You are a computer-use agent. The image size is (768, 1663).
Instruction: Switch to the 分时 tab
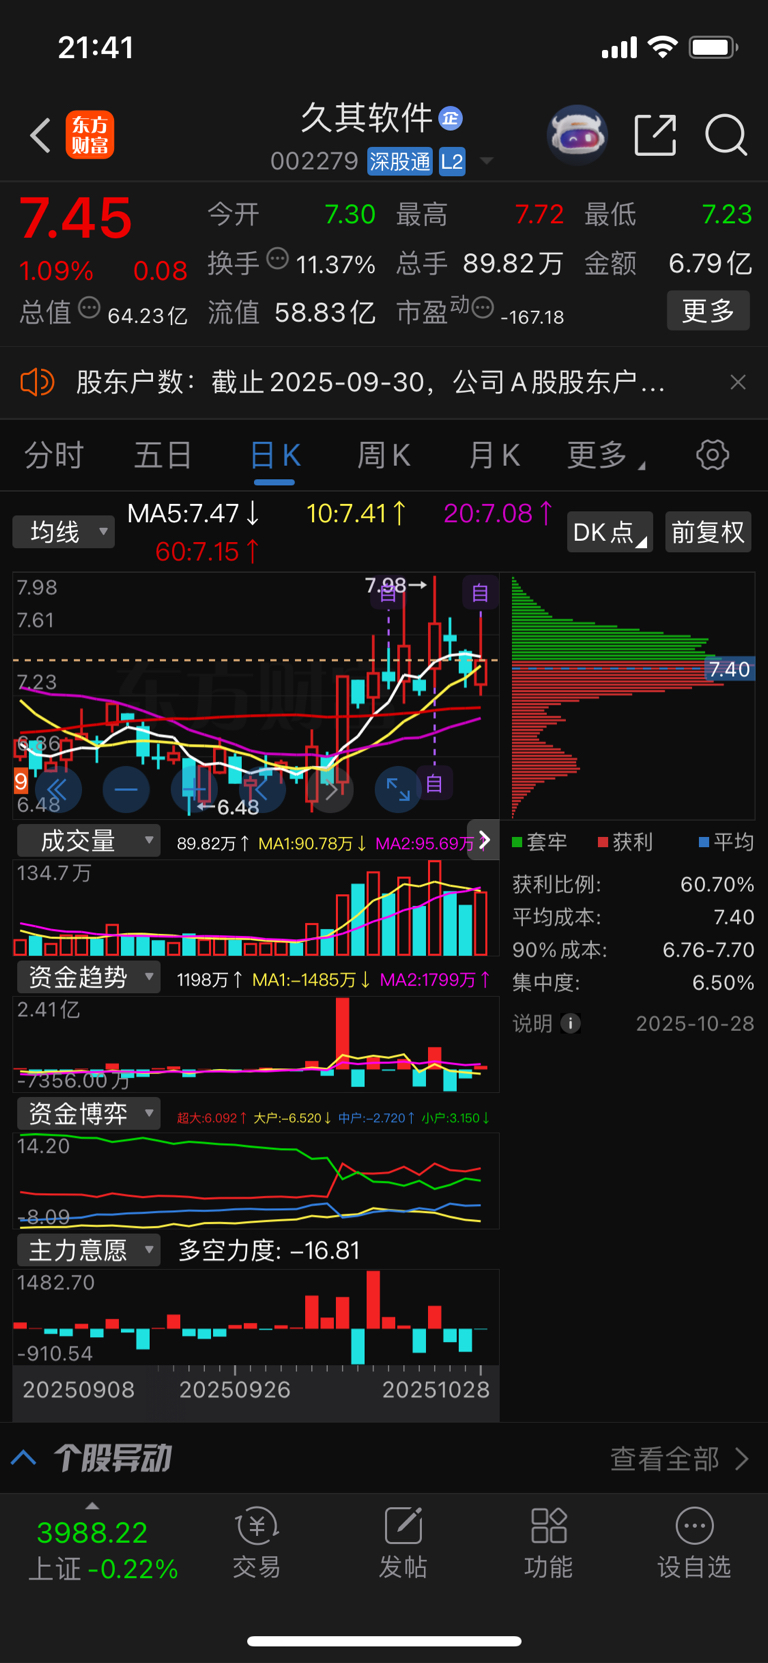pyautogui.click(x=54, y=455)
